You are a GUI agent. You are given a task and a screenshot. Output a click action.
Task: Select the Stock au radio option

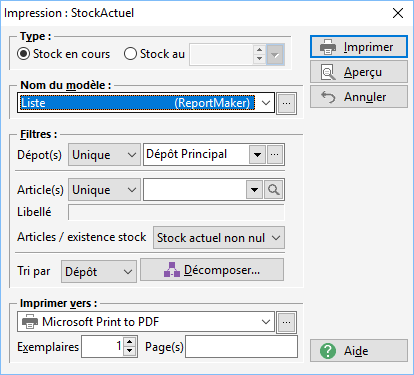click(x=130, y=54)
